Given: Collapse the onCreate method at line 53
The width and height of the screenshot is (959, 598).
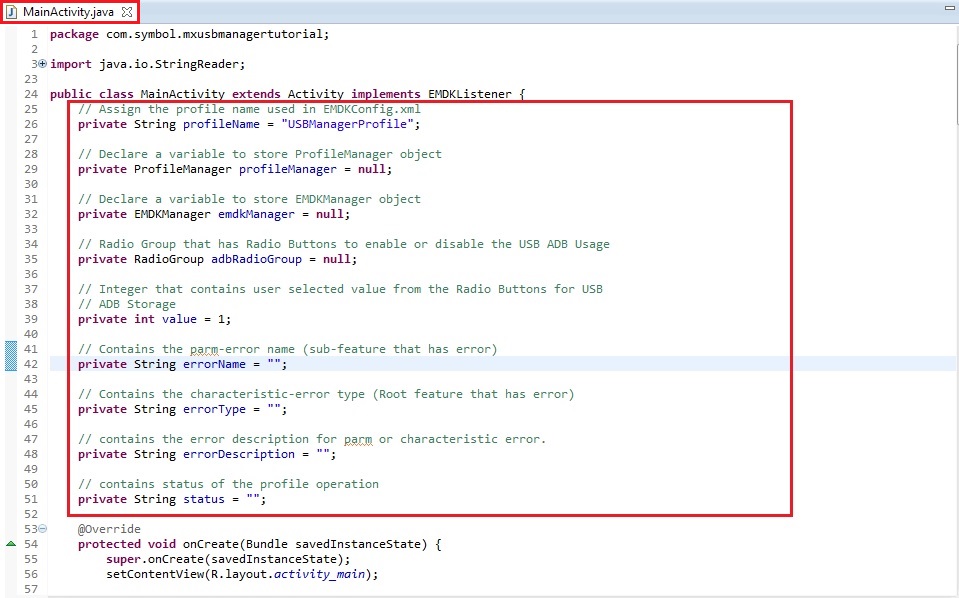Looking at the screenshot, I should [42, 529].
